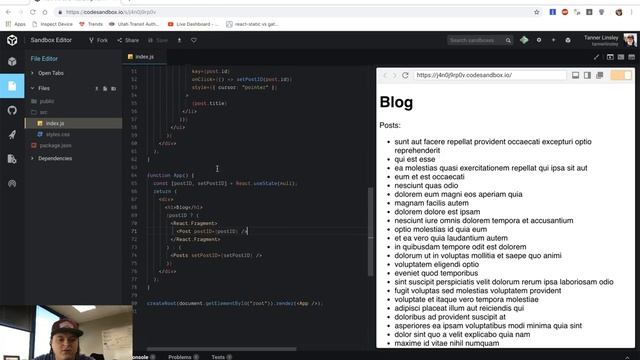This screenshot has height=360, width=640.
Task: Click the Save button in header
Action: click(x=158, y=40)
